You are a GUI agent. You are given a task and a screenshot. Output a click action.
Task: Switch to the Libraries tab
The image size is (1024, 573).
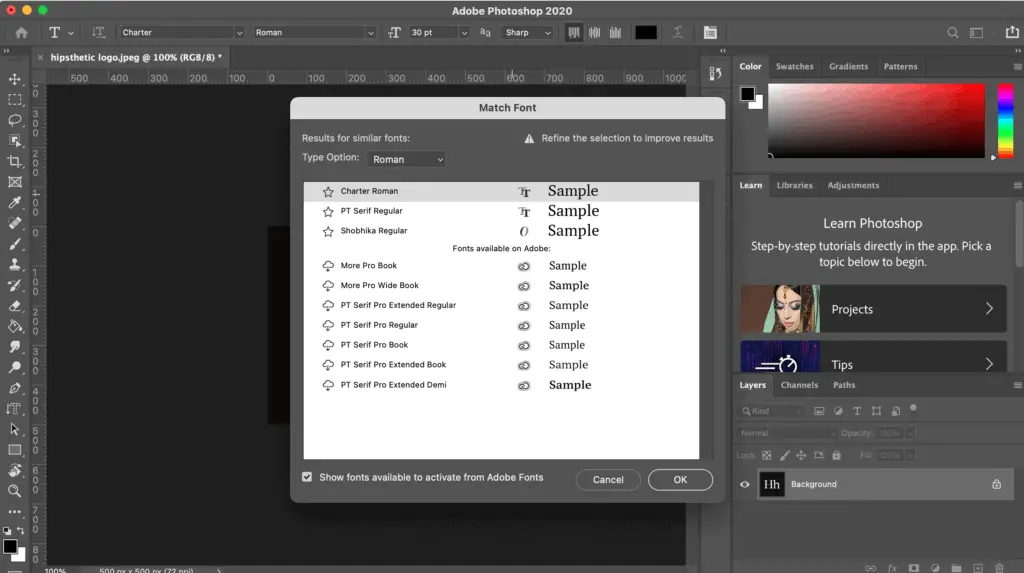click(794, 186)
